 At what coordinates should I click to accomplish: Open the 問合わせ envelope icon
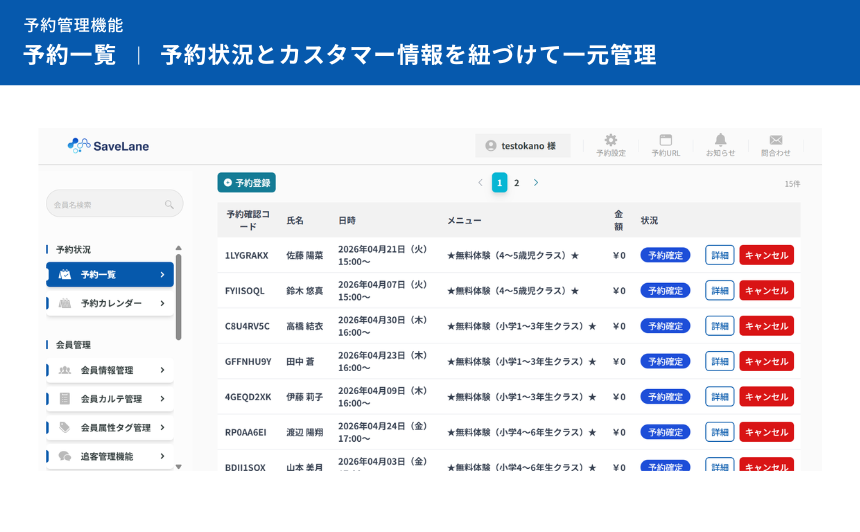(x=776, y=140)
